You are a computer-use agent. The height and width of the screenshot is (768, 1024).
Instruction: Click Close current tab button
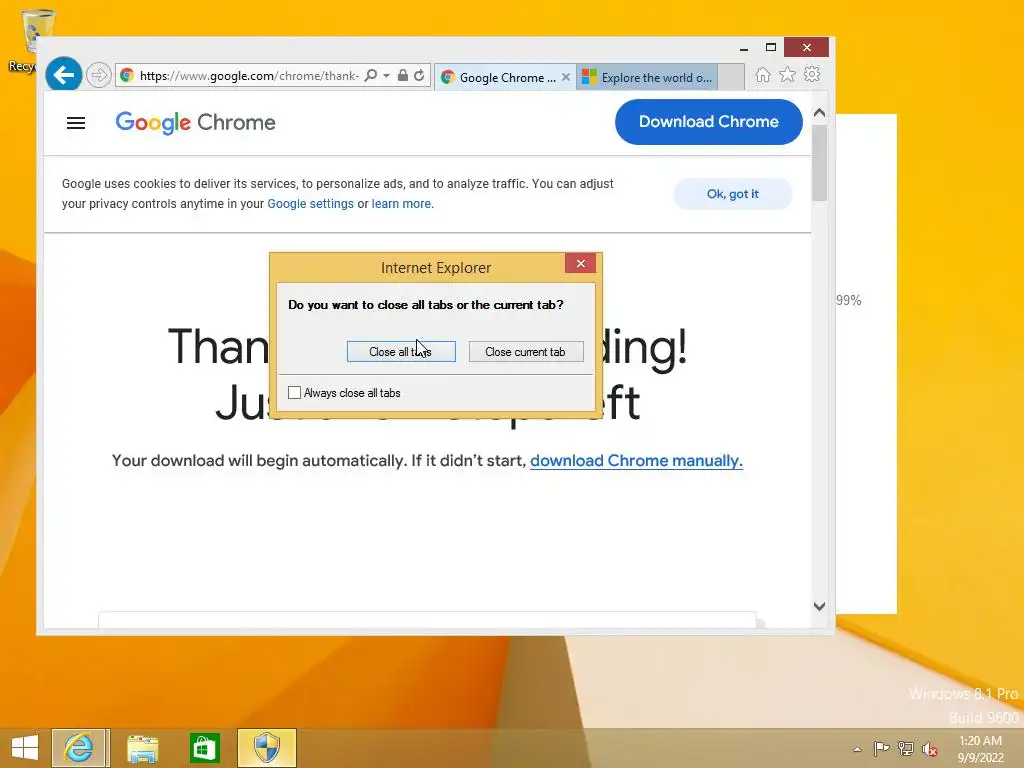[x=525, y=351]
